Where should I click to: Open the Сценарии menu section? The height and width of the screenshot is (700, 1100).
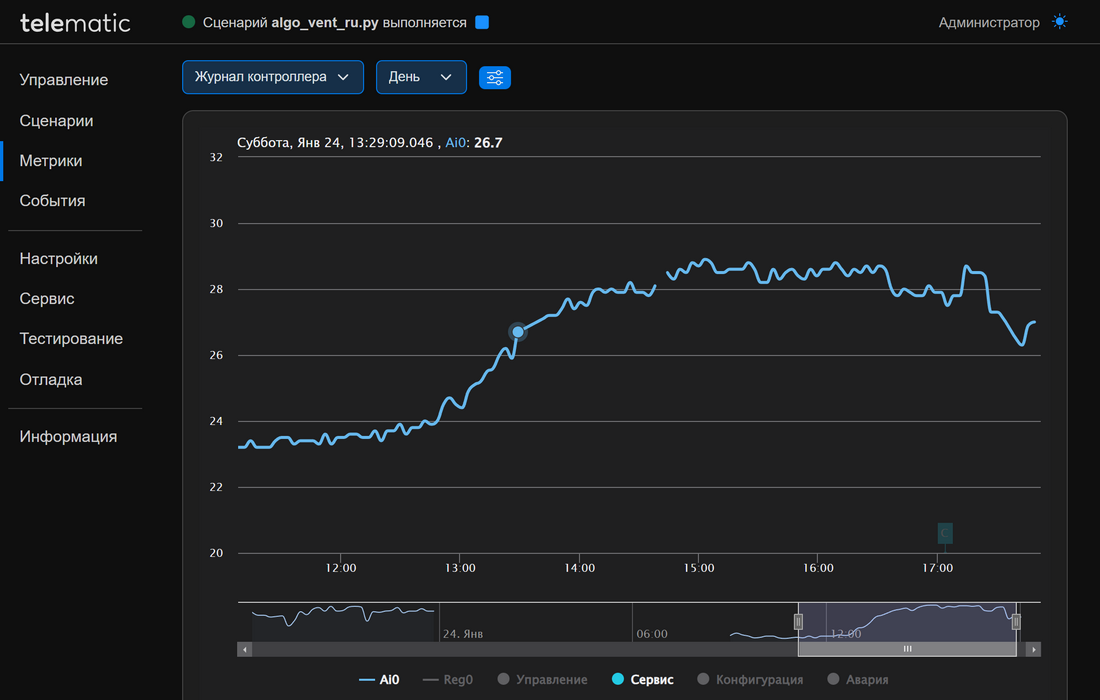pyautogui.click(x=56, y=121)
